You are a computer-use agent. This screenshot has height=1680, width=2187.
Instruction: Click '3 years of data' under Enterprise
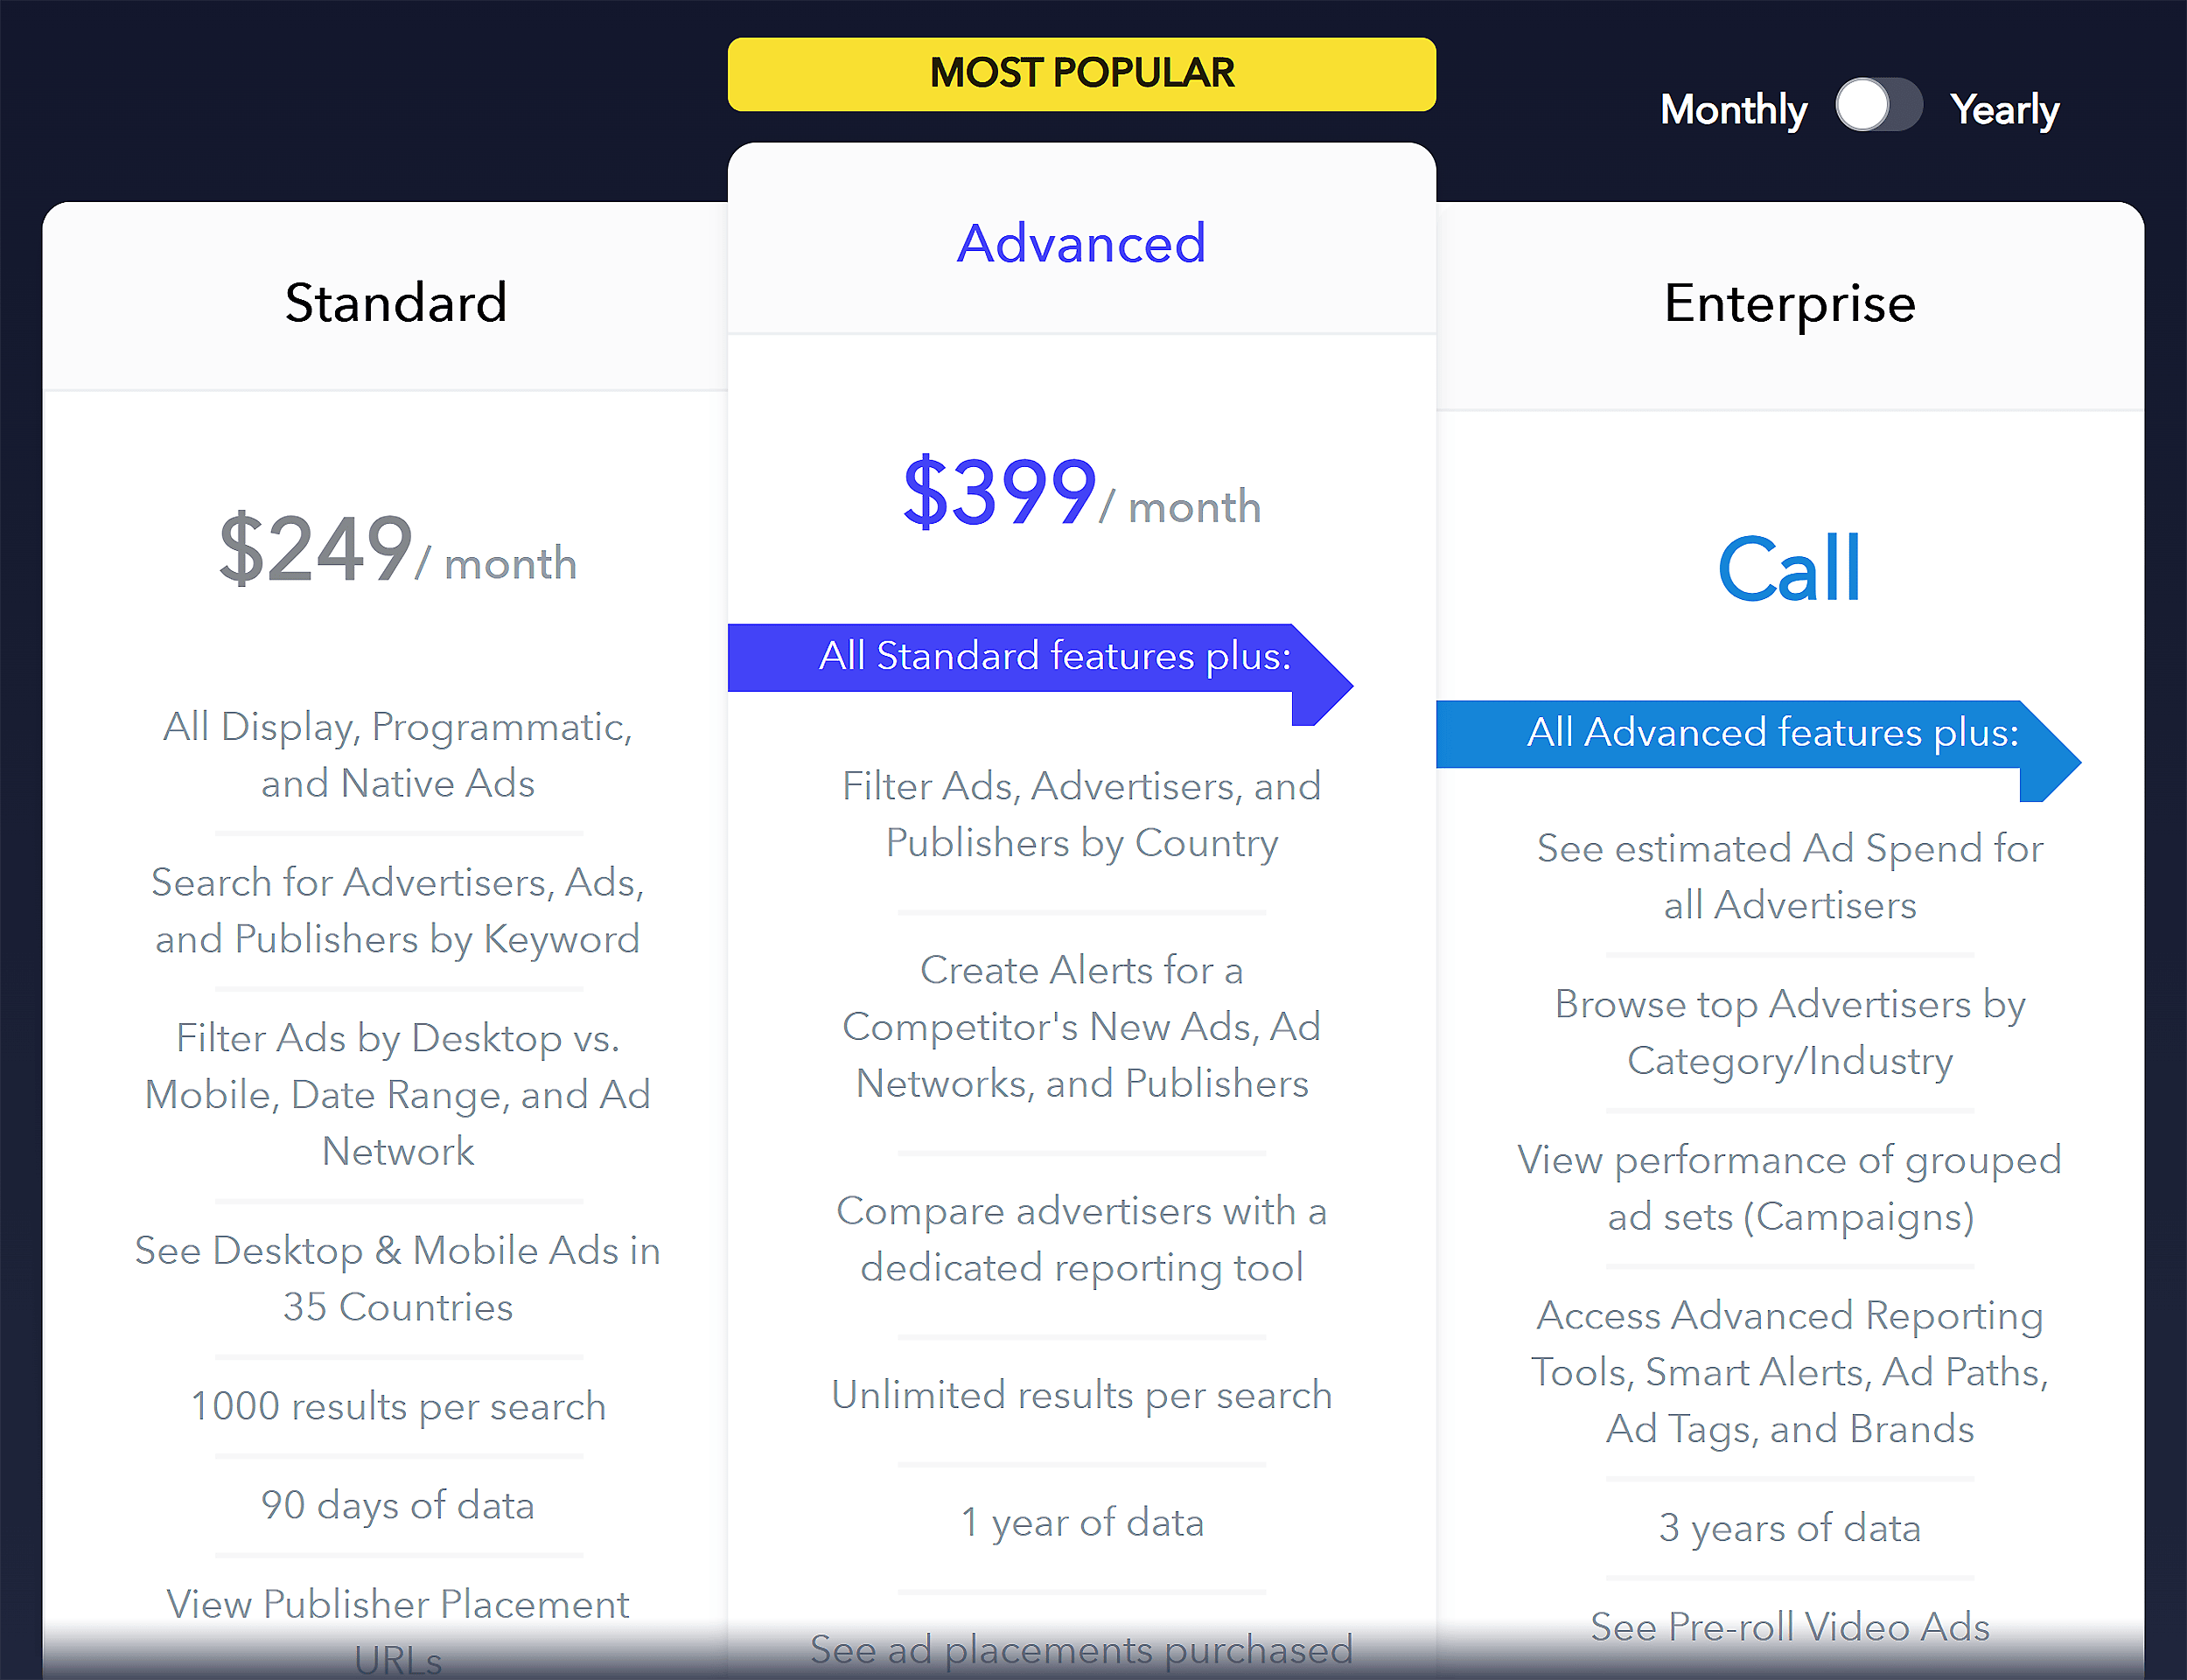[x=1789, y=1527]
